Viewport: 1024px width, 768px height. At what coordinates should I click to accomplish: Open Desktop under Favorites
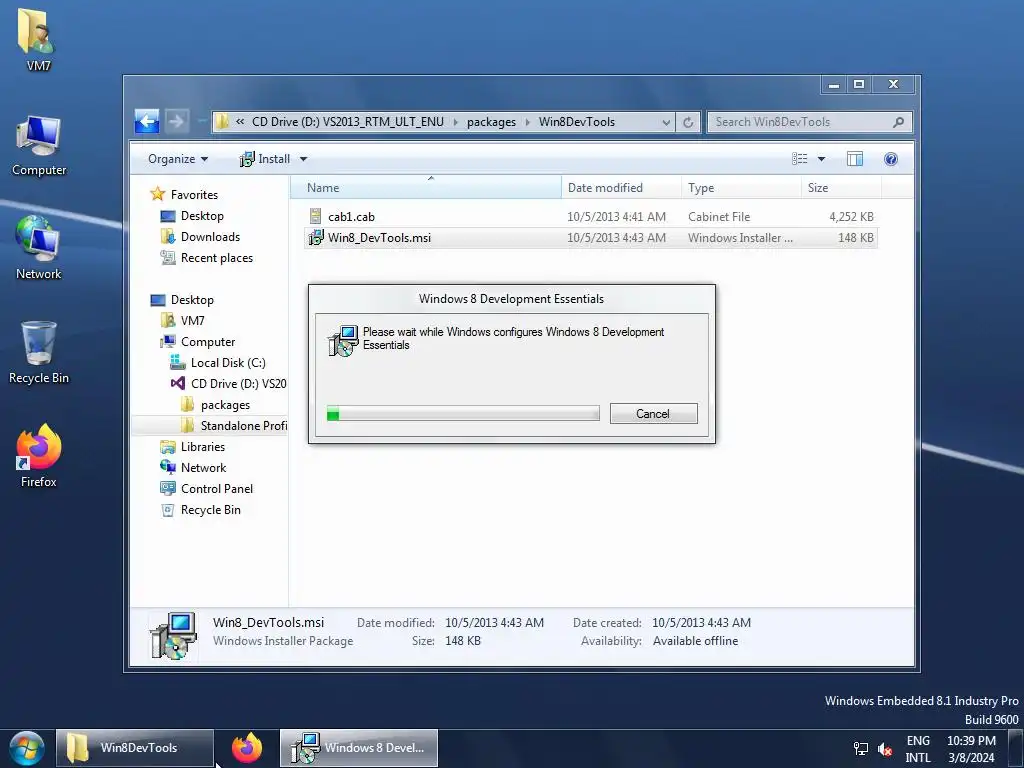click(x=202, y=216)
